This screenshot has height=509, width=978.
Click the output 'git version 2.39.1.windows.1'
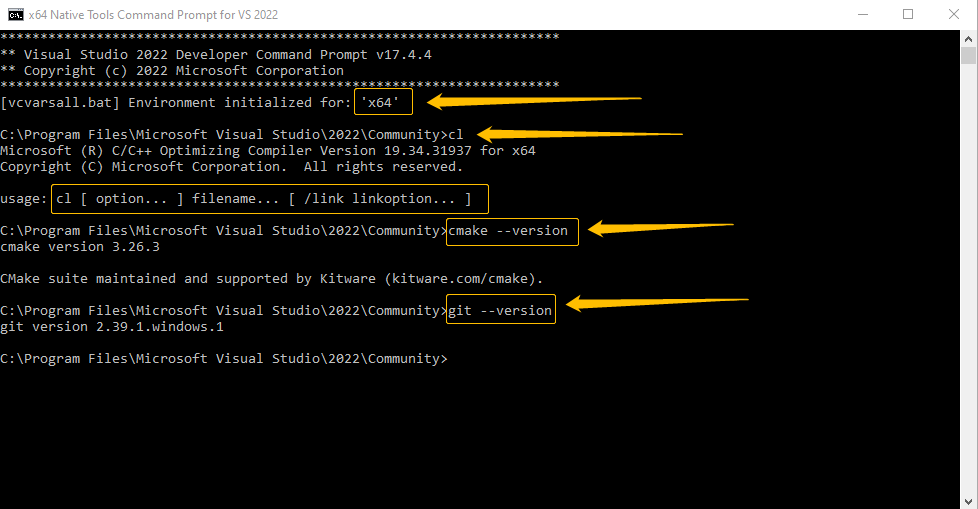point(112,327)
